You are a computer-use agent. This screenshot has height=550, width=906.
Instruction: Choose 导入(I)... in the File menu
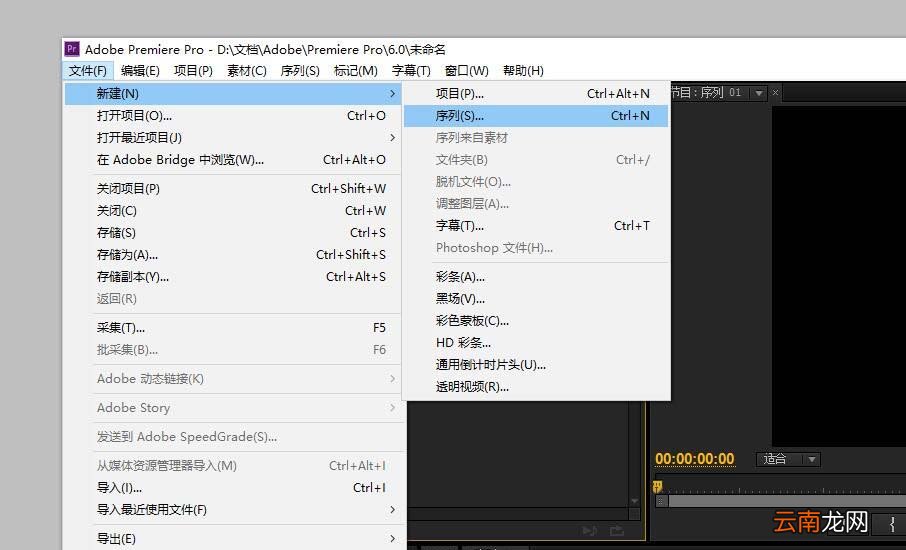[231, 488]
